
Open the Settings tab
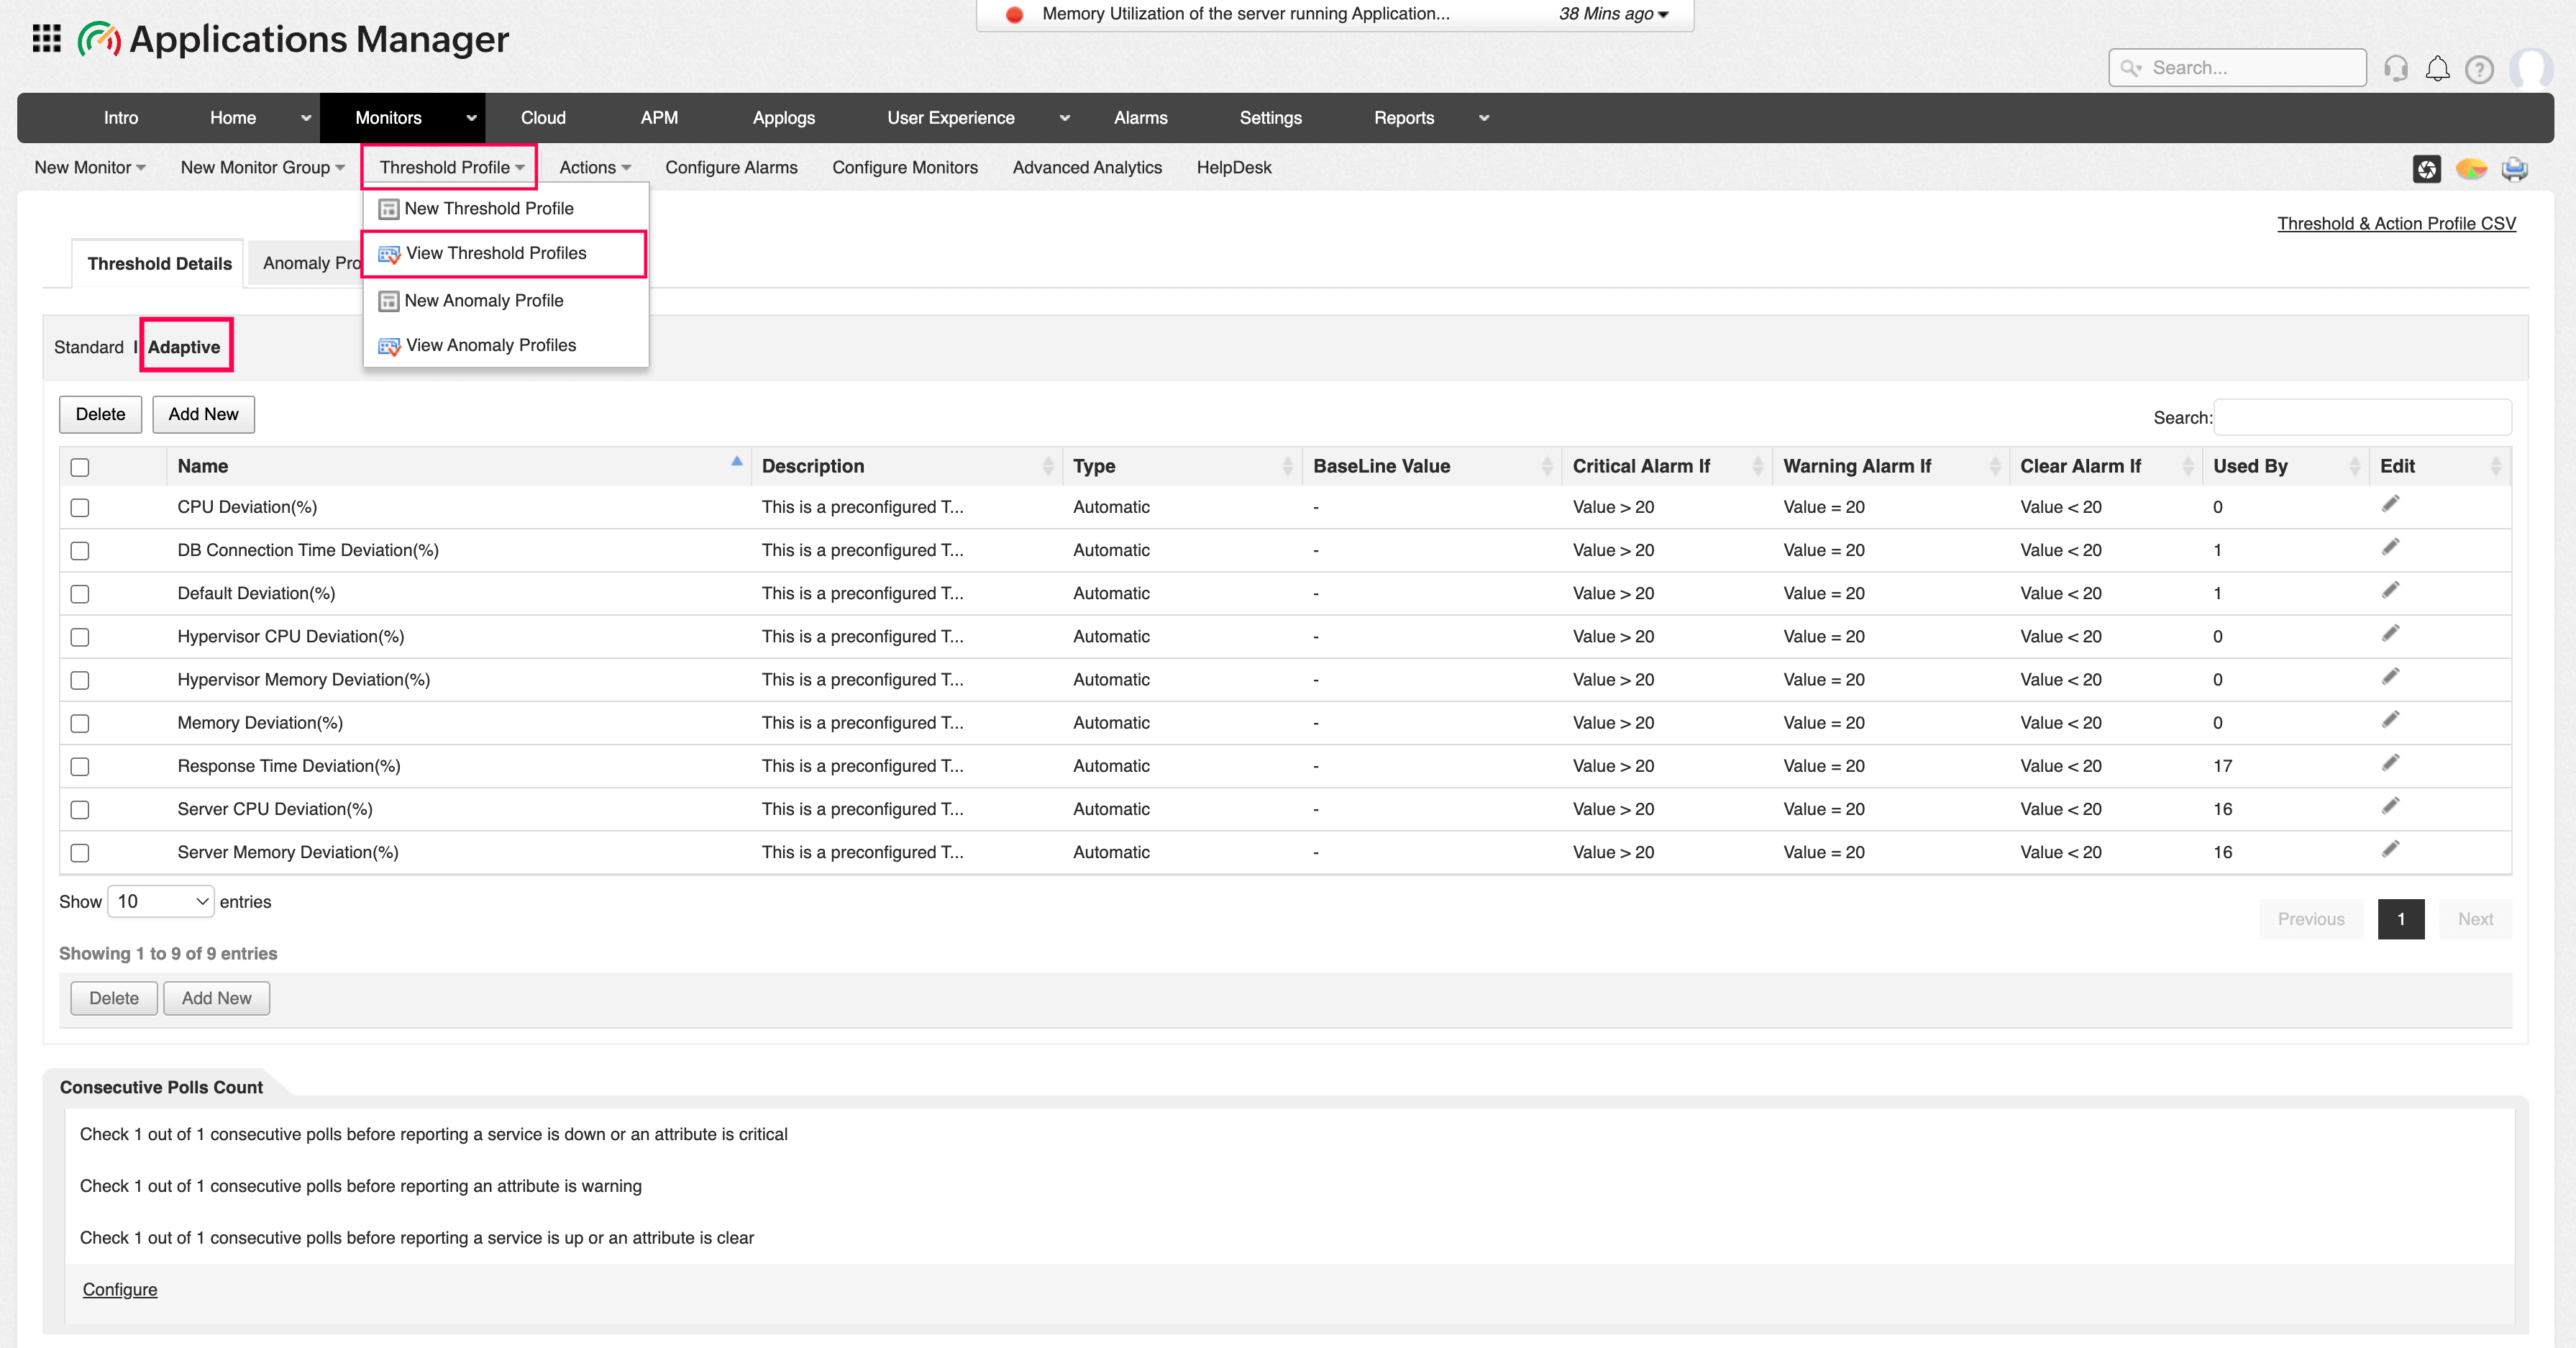click(x=1270, y=118)
